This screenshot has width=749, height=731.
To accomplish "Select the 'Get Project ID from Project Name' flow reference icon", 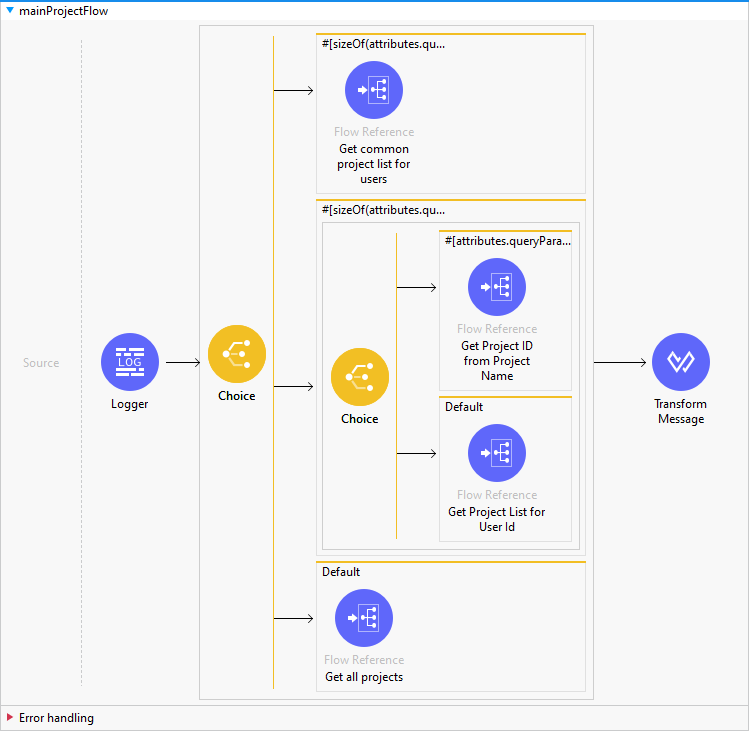I will 497,287.
